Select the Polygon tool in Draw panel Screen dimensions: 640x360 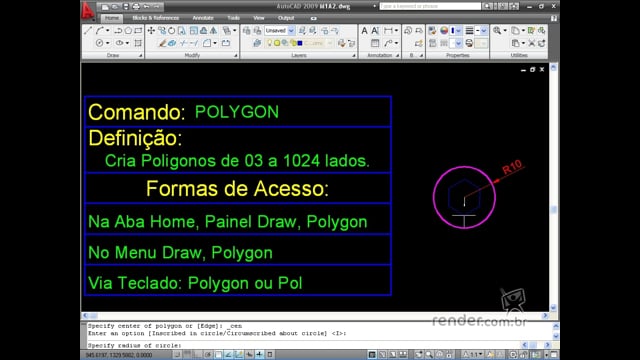point(128,31)
